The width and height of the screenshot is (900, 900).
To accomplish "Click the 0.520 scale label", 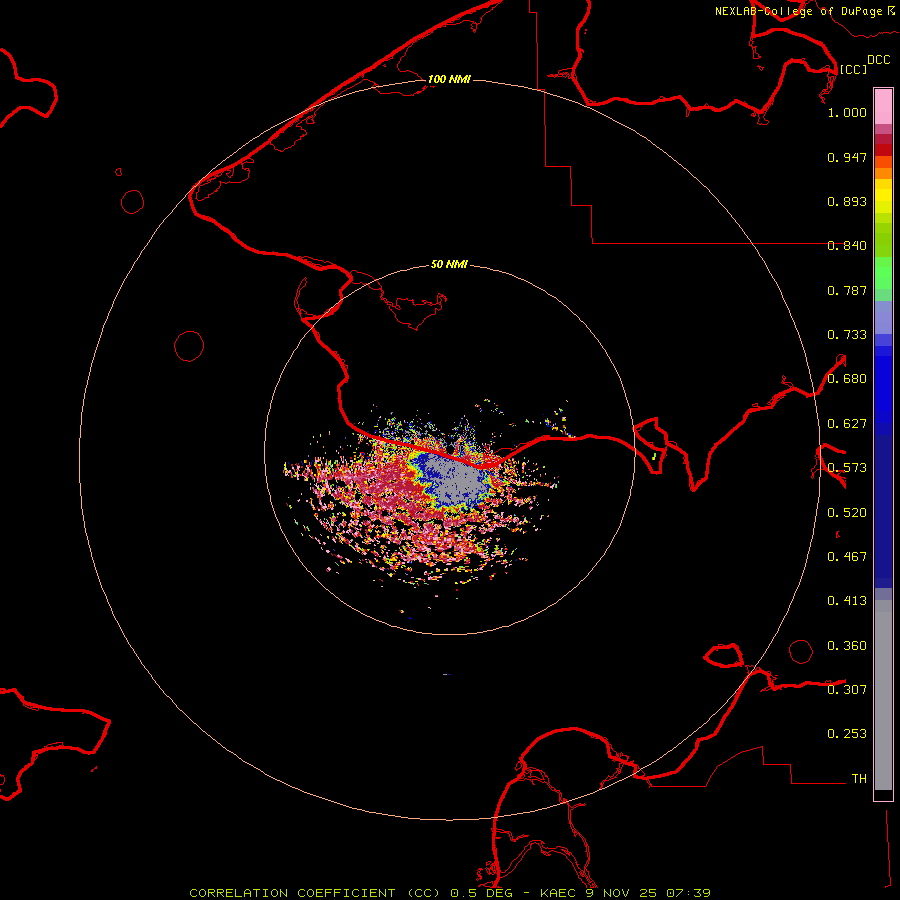I will (x=847, y=513).
